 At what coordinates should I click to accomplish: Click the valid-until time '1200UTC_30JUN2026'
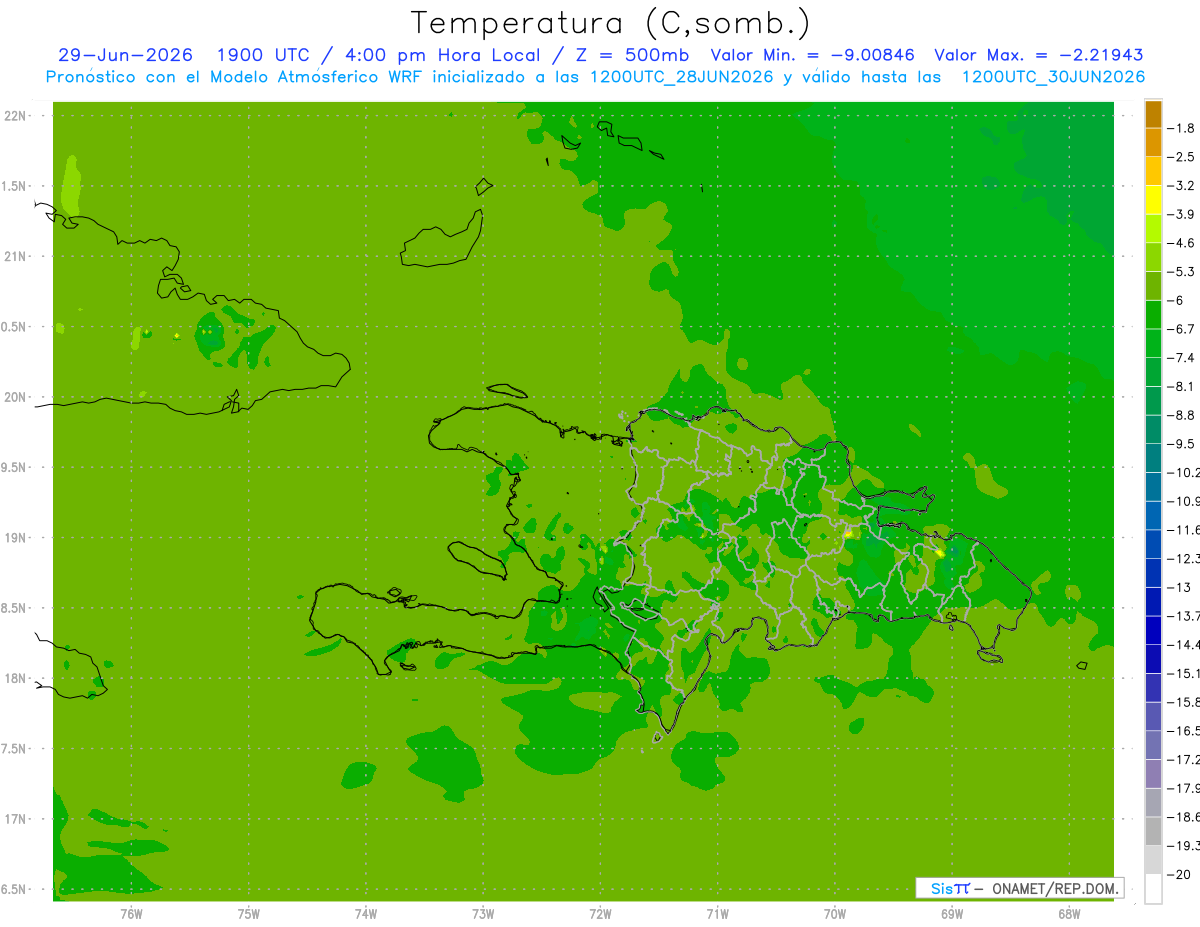click(1053, 77)
